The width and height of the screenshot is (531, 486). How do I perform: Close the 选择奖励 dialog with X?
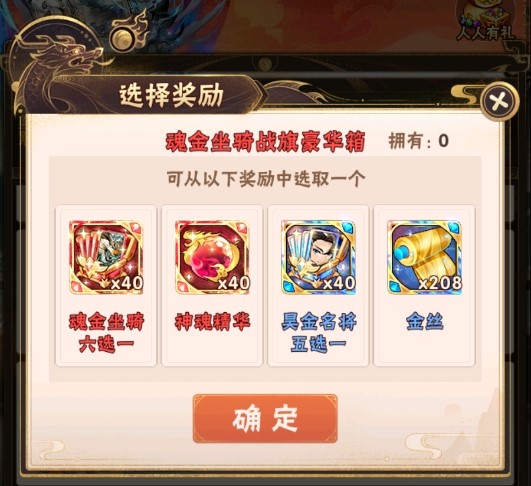tap(499, 101)
